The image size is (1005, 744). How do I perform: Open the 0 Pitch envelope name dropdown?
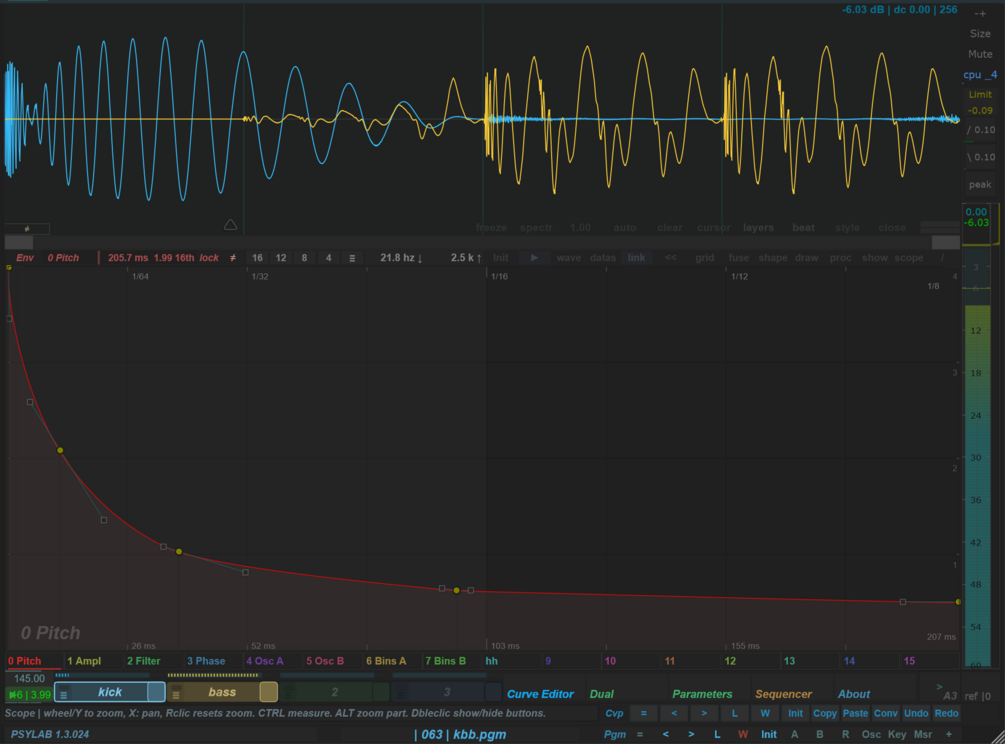[x=63, y=258]
